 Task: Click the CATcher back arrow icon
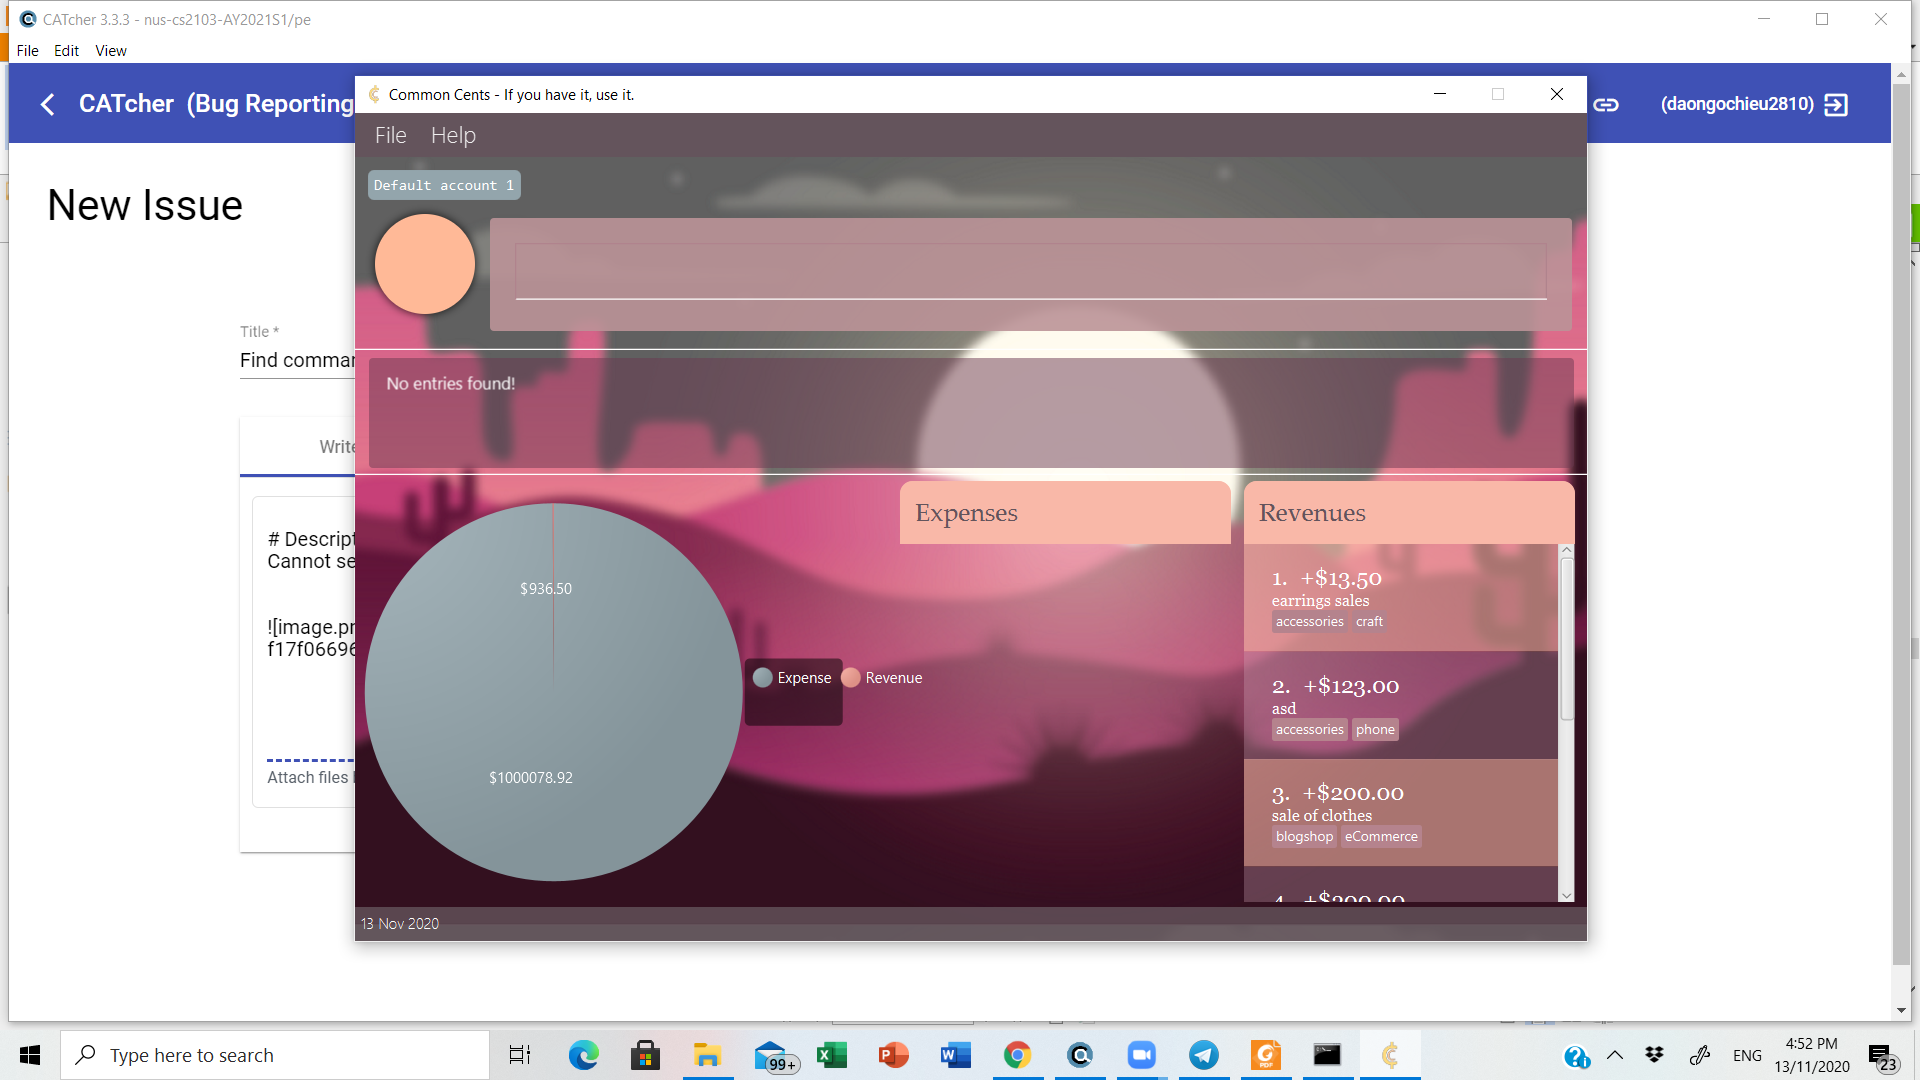[47, 104]
